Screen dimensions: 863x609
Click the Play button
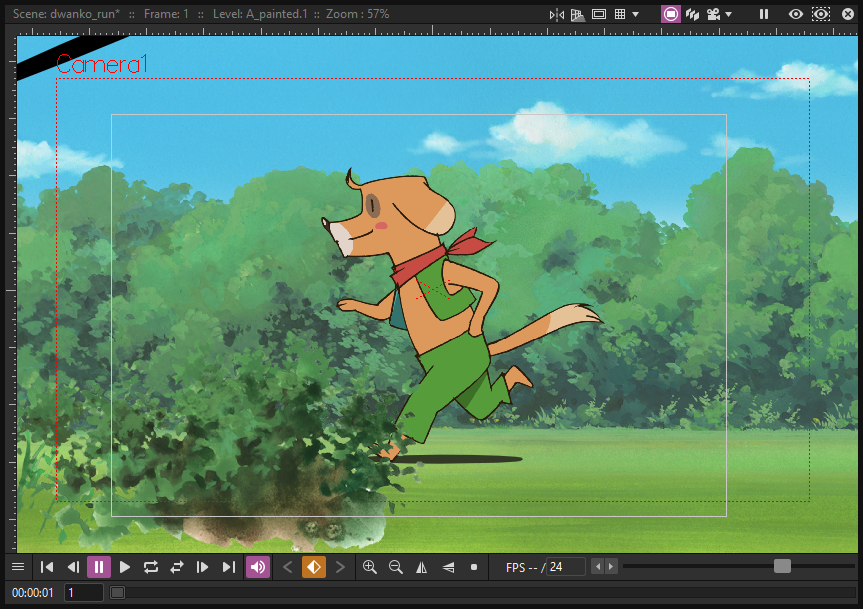coord(125,567)
